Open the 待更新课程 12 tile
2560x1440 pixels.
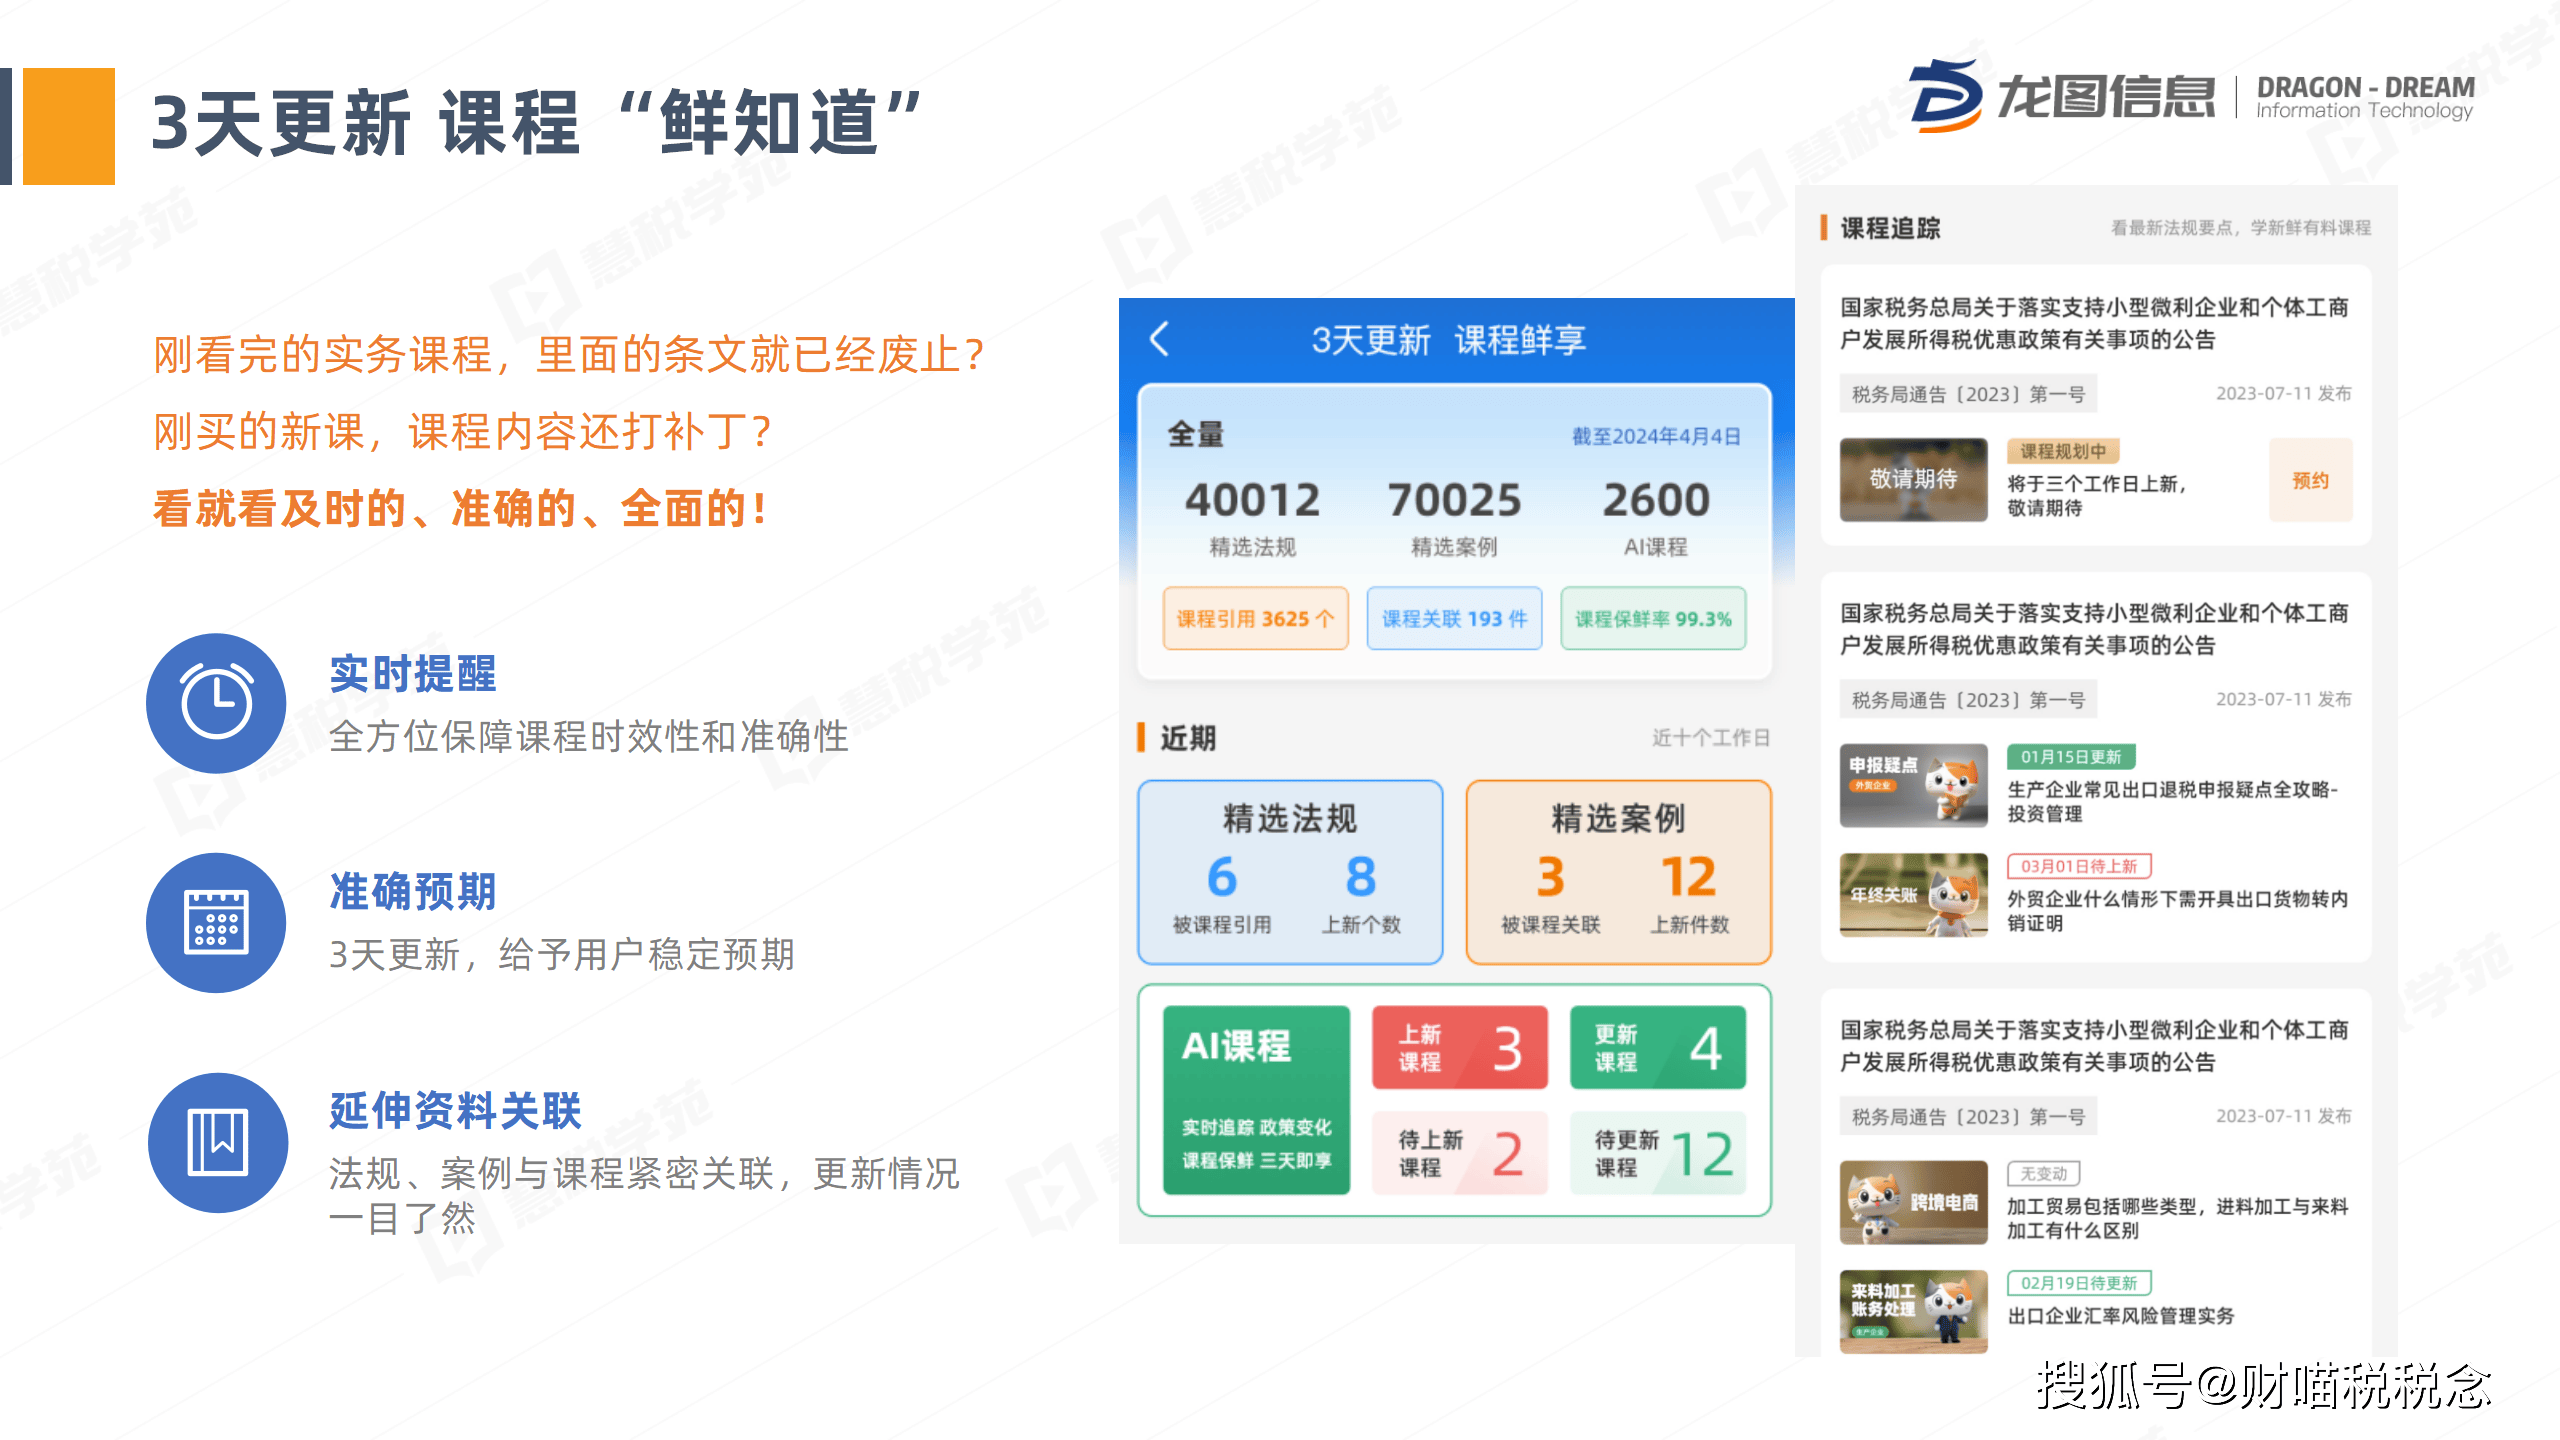tap(1657, 1153)
